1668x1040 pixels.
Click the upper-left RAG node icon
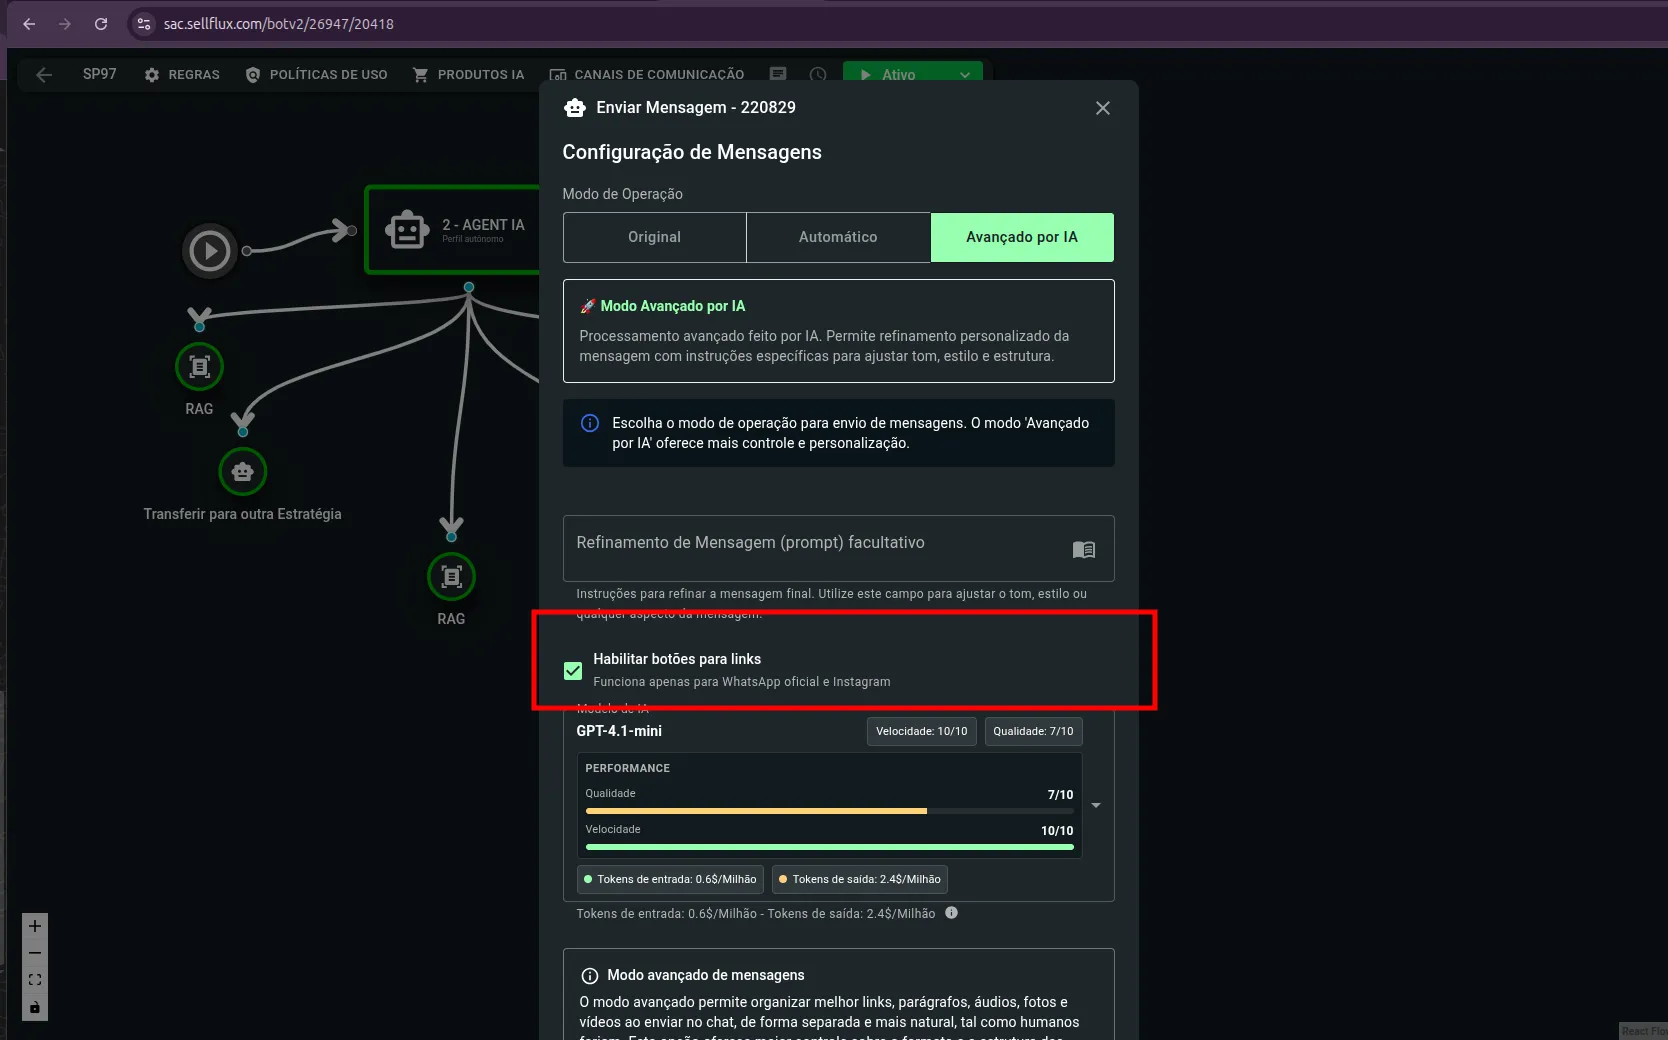(x=199, y=367)
